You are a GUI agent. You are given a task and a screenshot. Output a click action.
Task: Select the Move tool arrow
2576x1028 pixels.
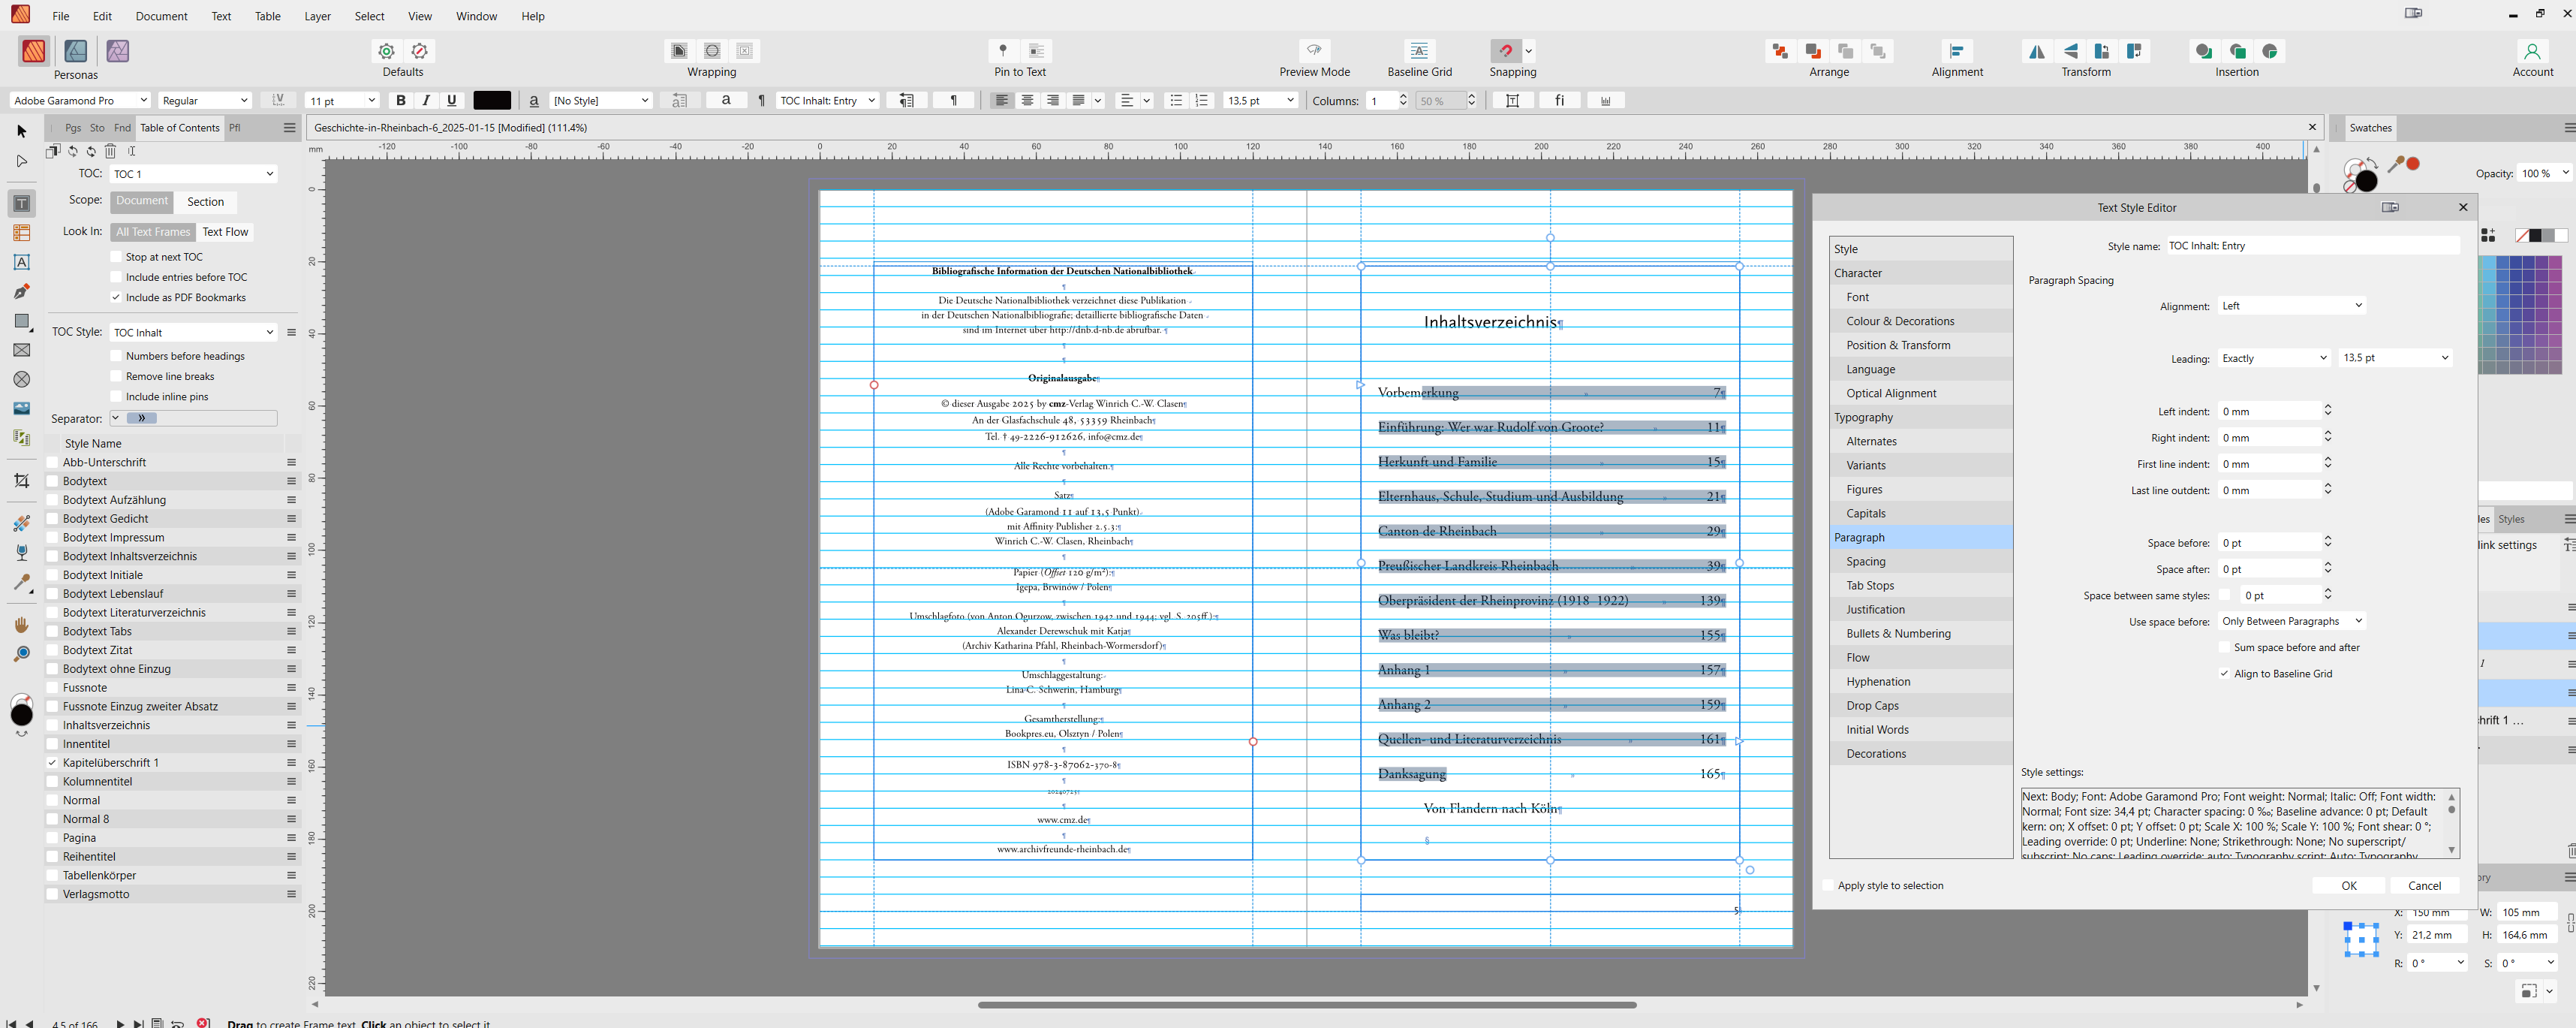point(22,131)
